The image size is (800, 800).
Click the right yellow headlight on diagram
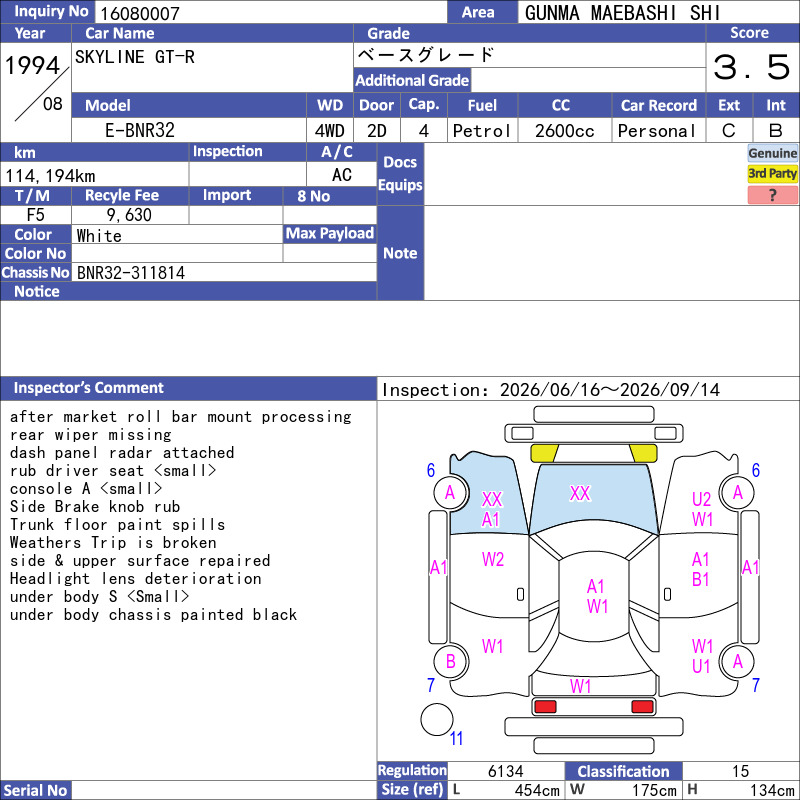click(x=643, y=453)
